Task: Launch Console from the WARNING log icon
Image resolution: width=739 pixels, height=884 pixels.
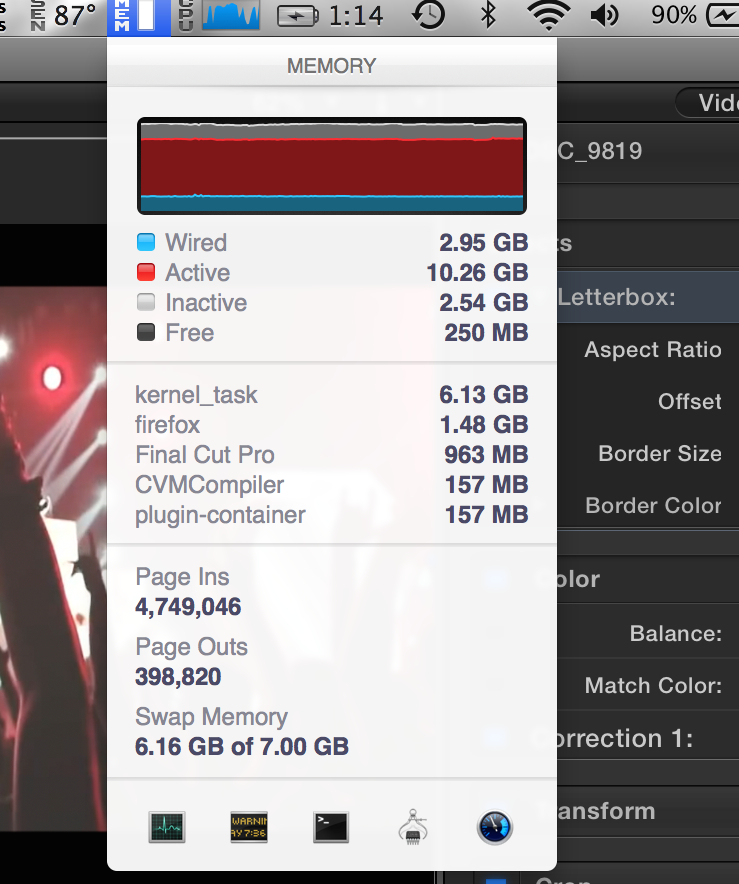Action: pyautogui.click(x=249, y=827)
